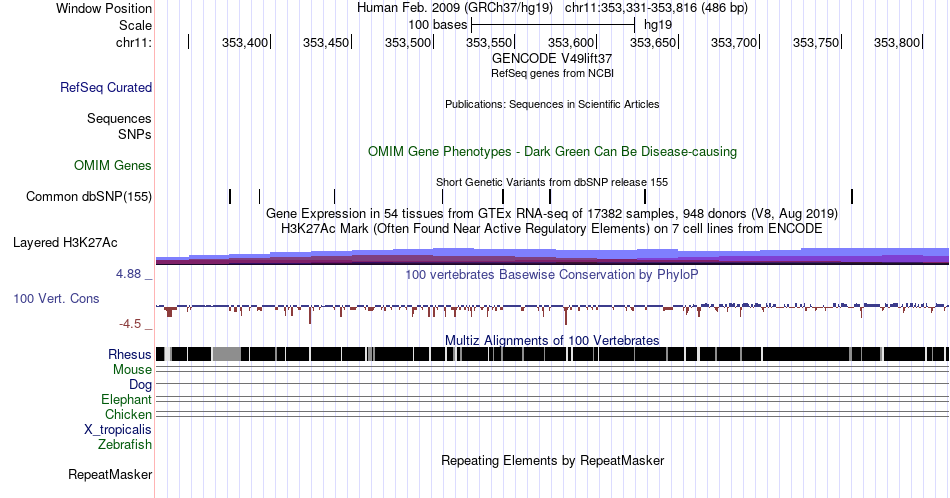
Task: Click OMIM Gene Phenotypes green title
Action: click(x=552, y=151)
